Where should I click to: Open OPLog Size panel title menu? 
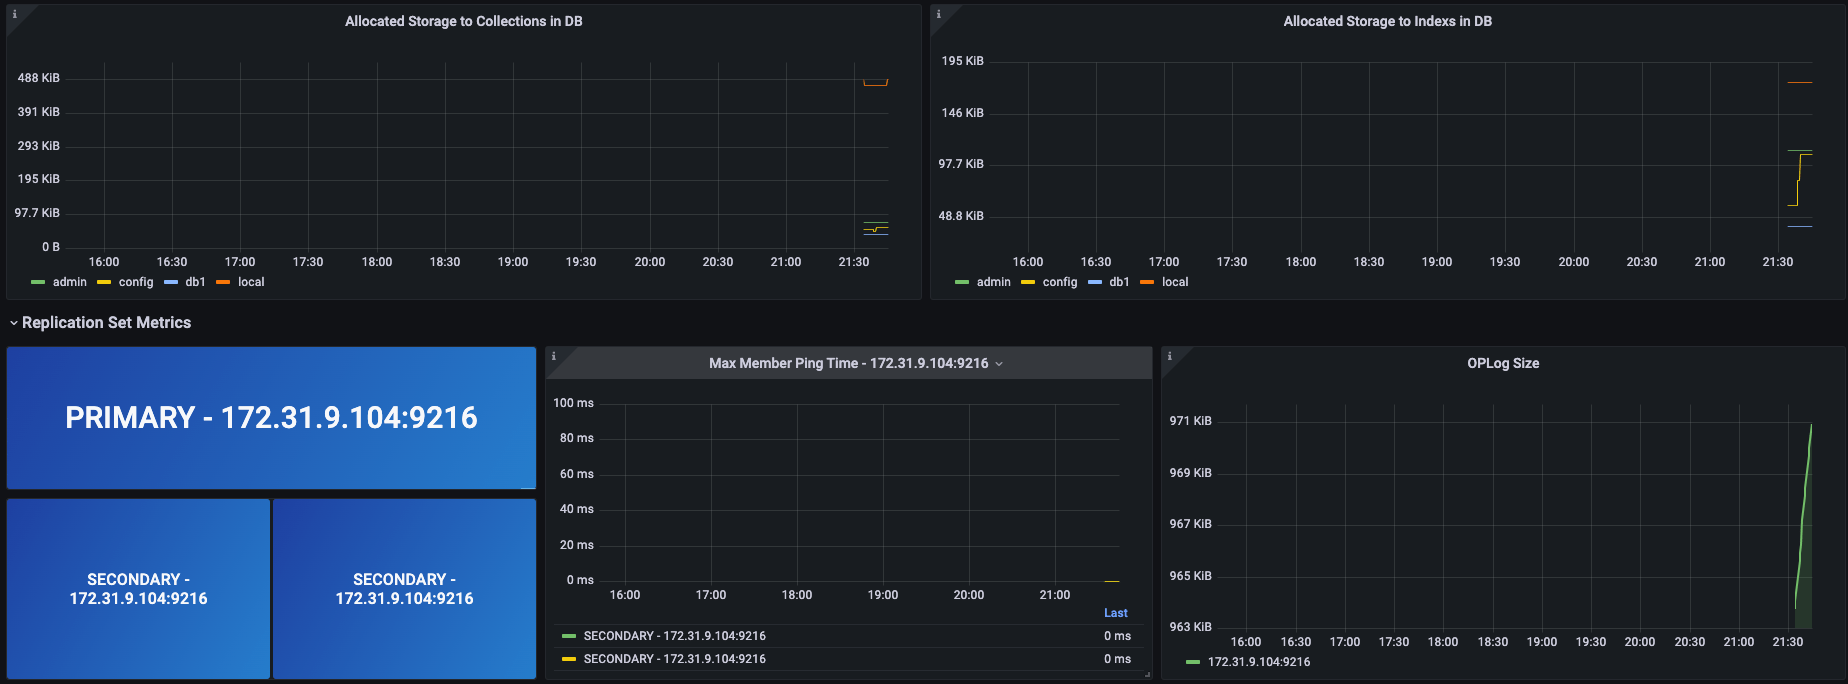1502,363
